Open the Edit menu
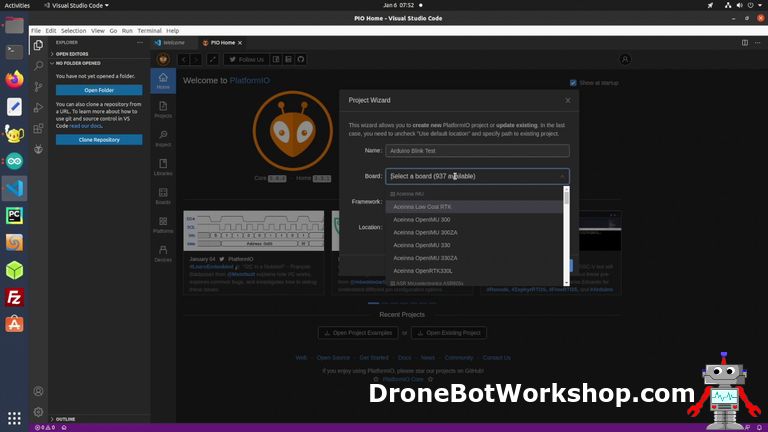The image size is (768, 432). [x=51, y=30]
